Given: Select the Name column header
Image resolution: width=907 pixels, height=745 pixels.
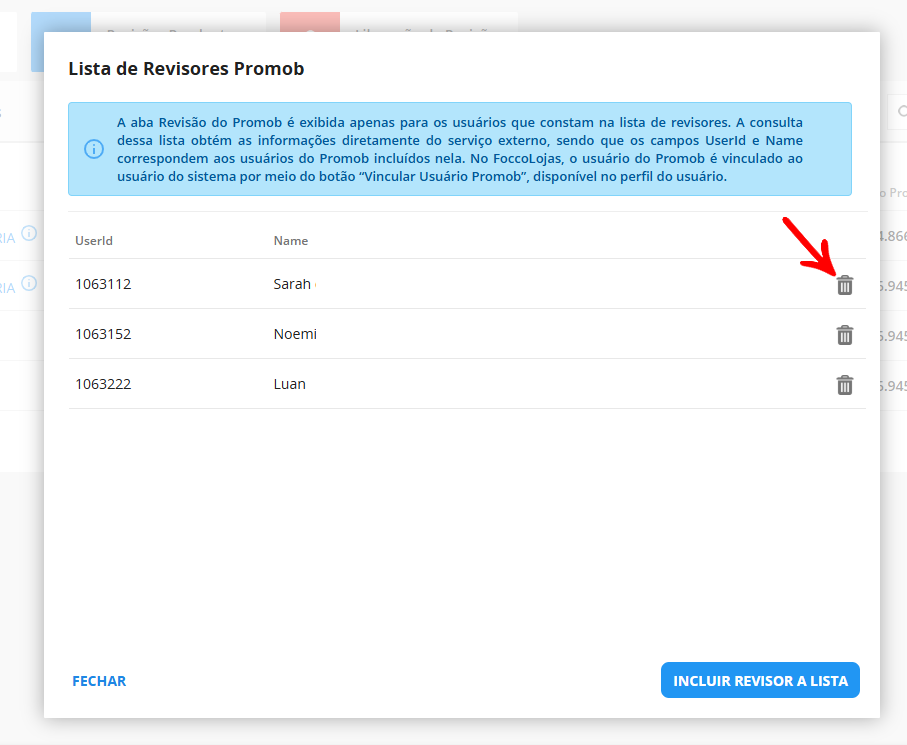Looking at the screenshot, I should click(291, 240).
